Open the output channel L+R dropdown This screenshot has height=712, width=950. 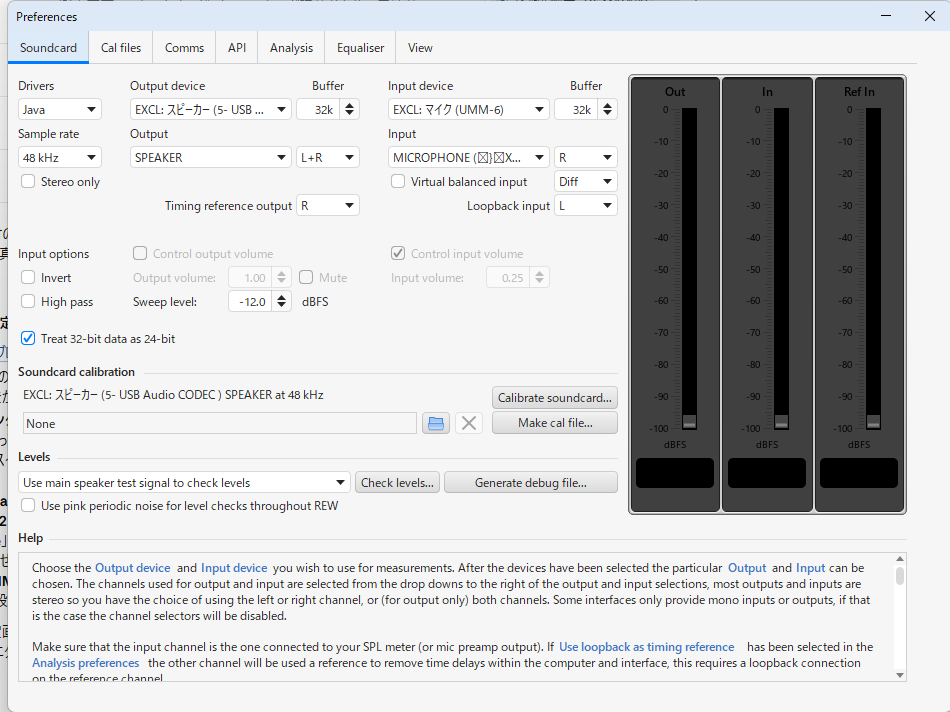(x=328, y=158)
